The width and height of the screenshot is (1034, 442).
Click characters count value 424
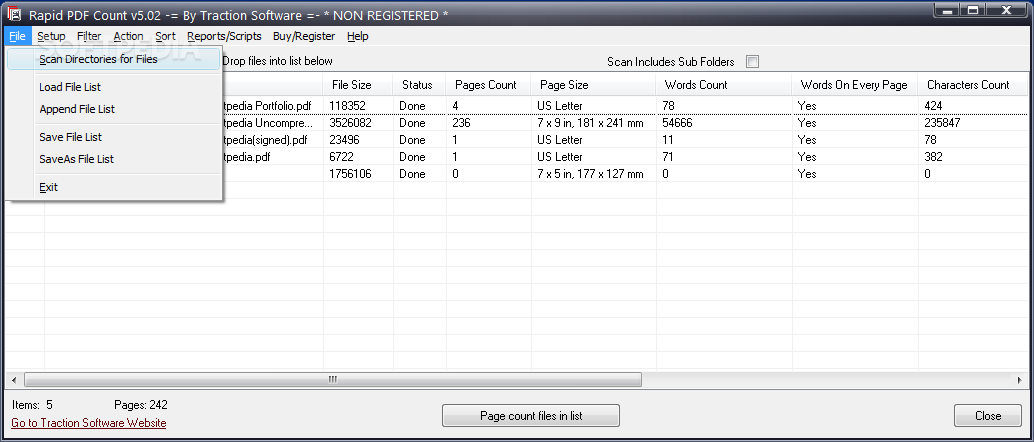(933, 106)
